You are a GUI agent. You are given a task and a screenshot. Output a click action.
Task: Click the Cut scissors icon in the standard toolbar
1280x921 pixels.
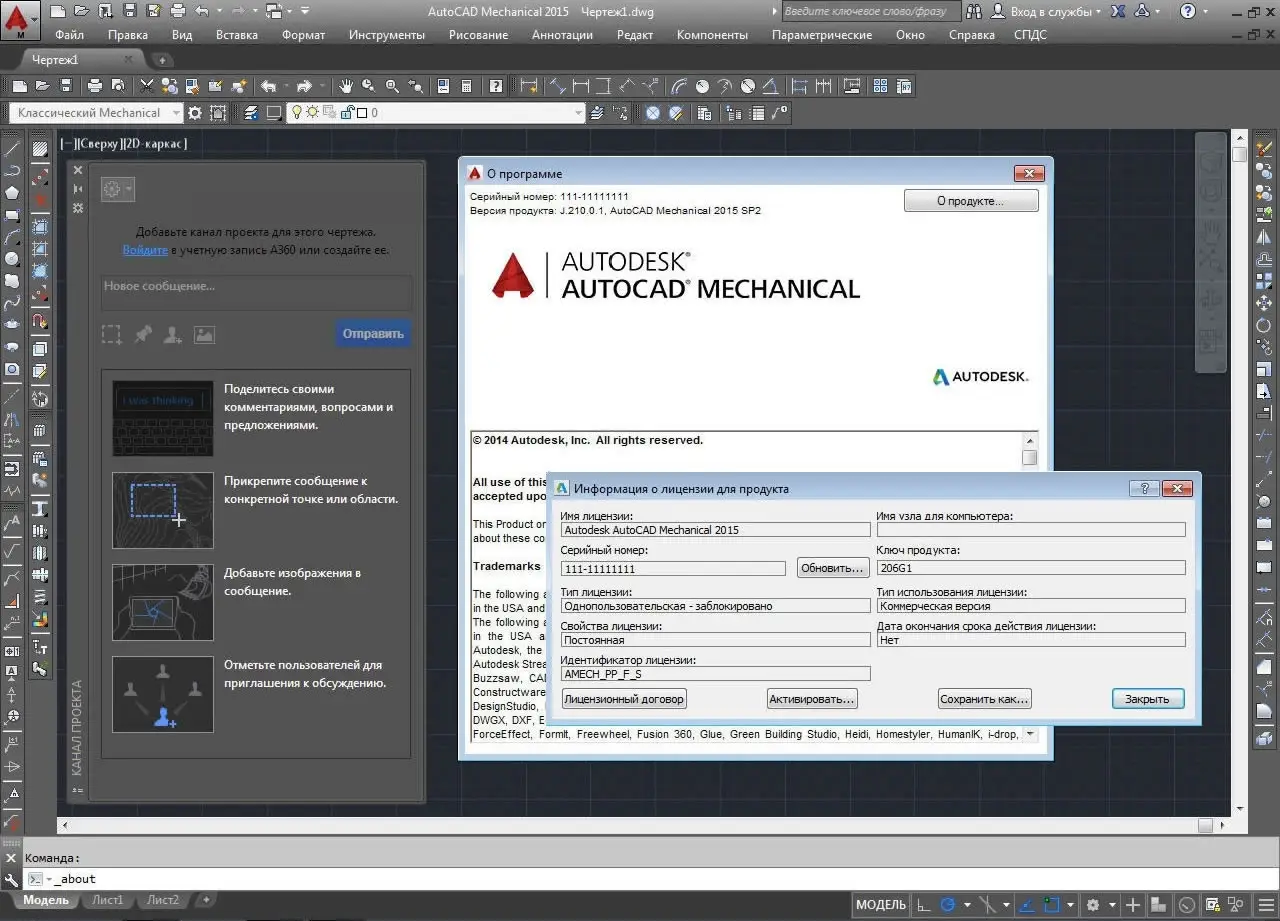[147, 86]
